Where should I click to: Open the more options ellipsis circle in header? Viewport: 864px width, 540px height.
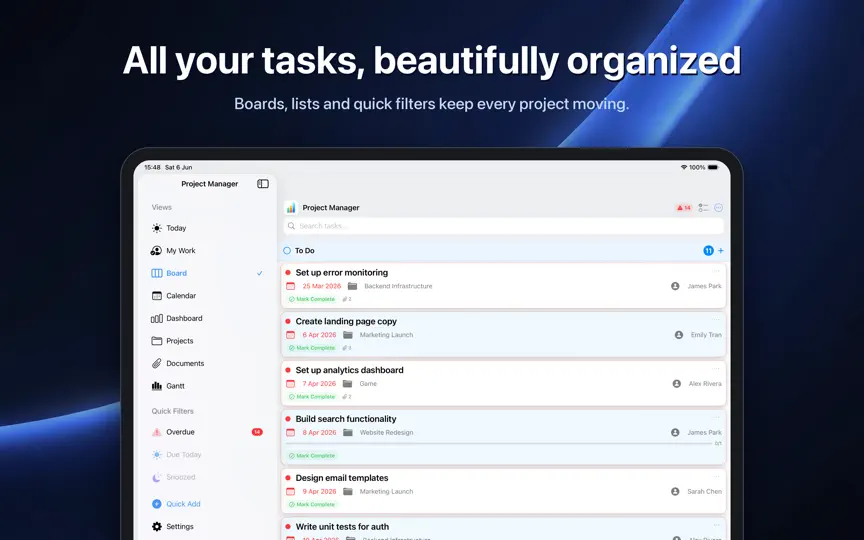(x=719, y=208)
